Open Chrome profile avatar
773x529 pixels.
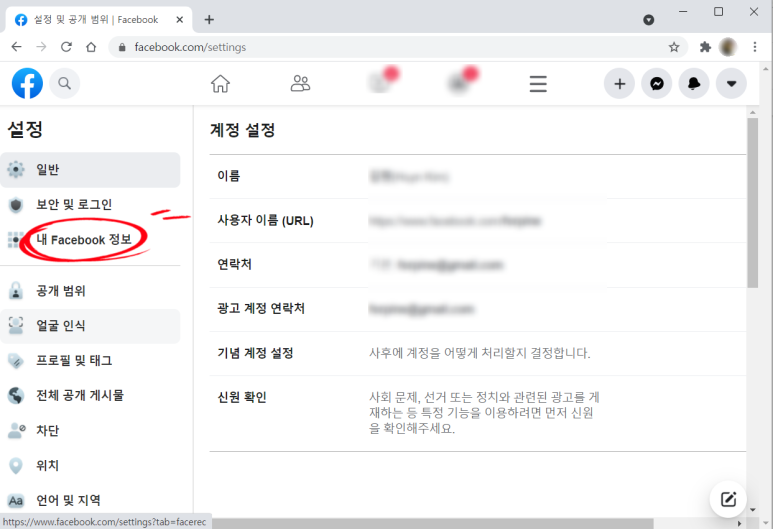tap(728, 47)
